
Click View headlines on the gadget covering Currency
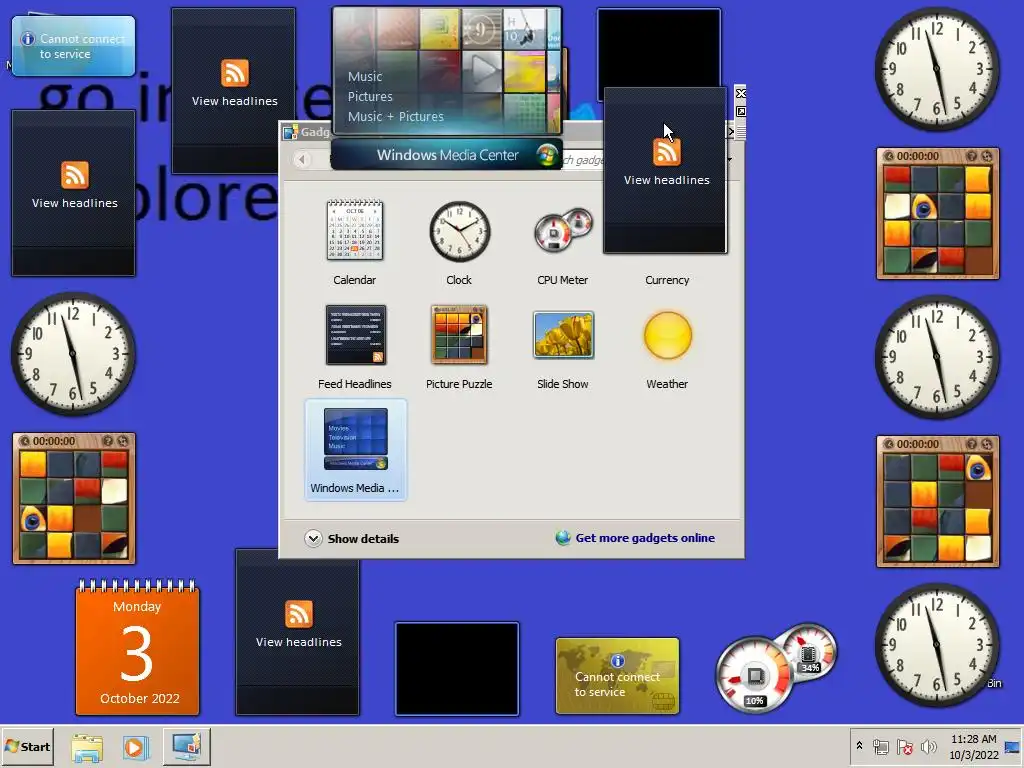(x=666, y=180)
